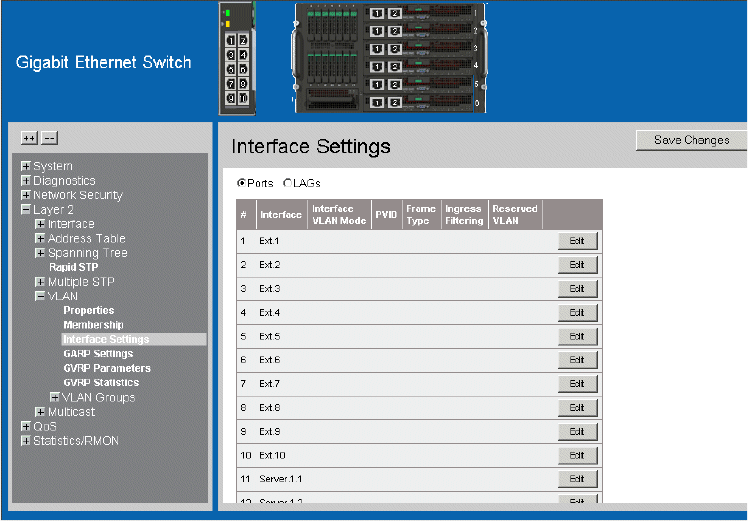This screenshot has width=748, height=521.
Task: Expand the VLAN Groups node
Action: 54,398
